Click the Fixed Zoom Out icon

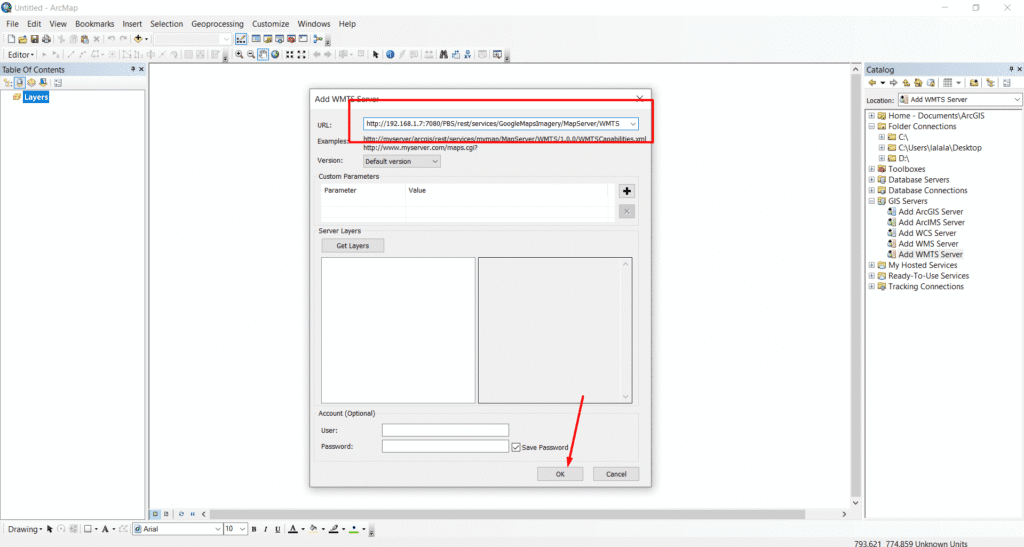[x=301, y=55]
